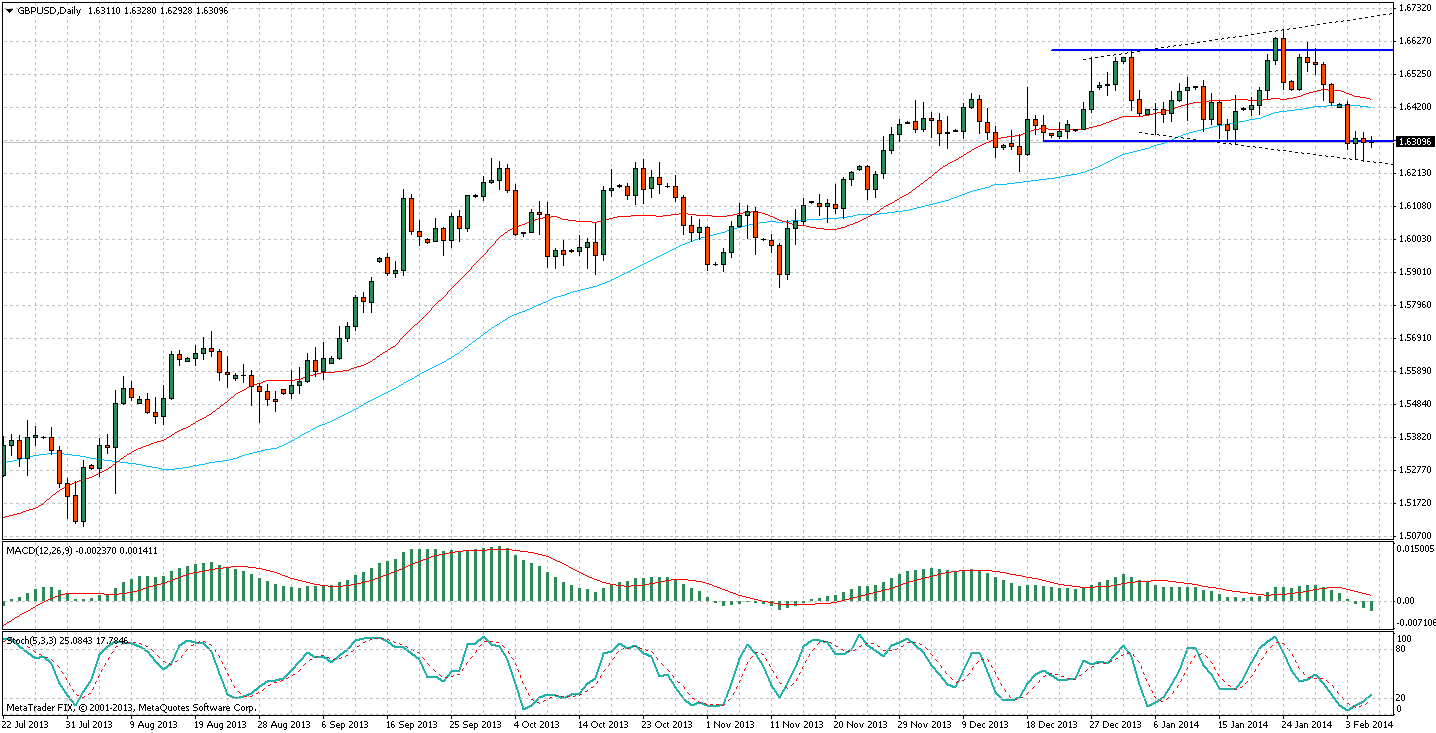Click the 24 Jan 2014 date label
Screen dimensions: 1436x733
(1307, 723)
